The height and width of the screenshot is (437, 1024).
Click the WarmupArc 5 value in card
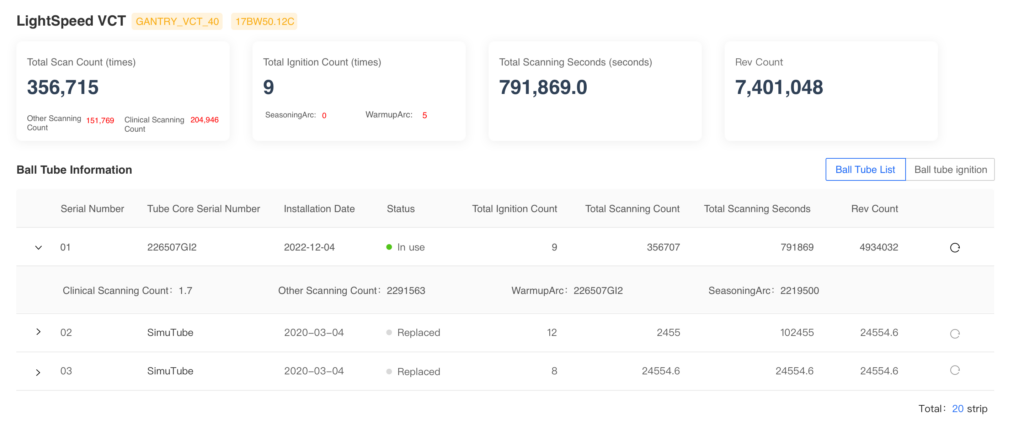point(424,116)
